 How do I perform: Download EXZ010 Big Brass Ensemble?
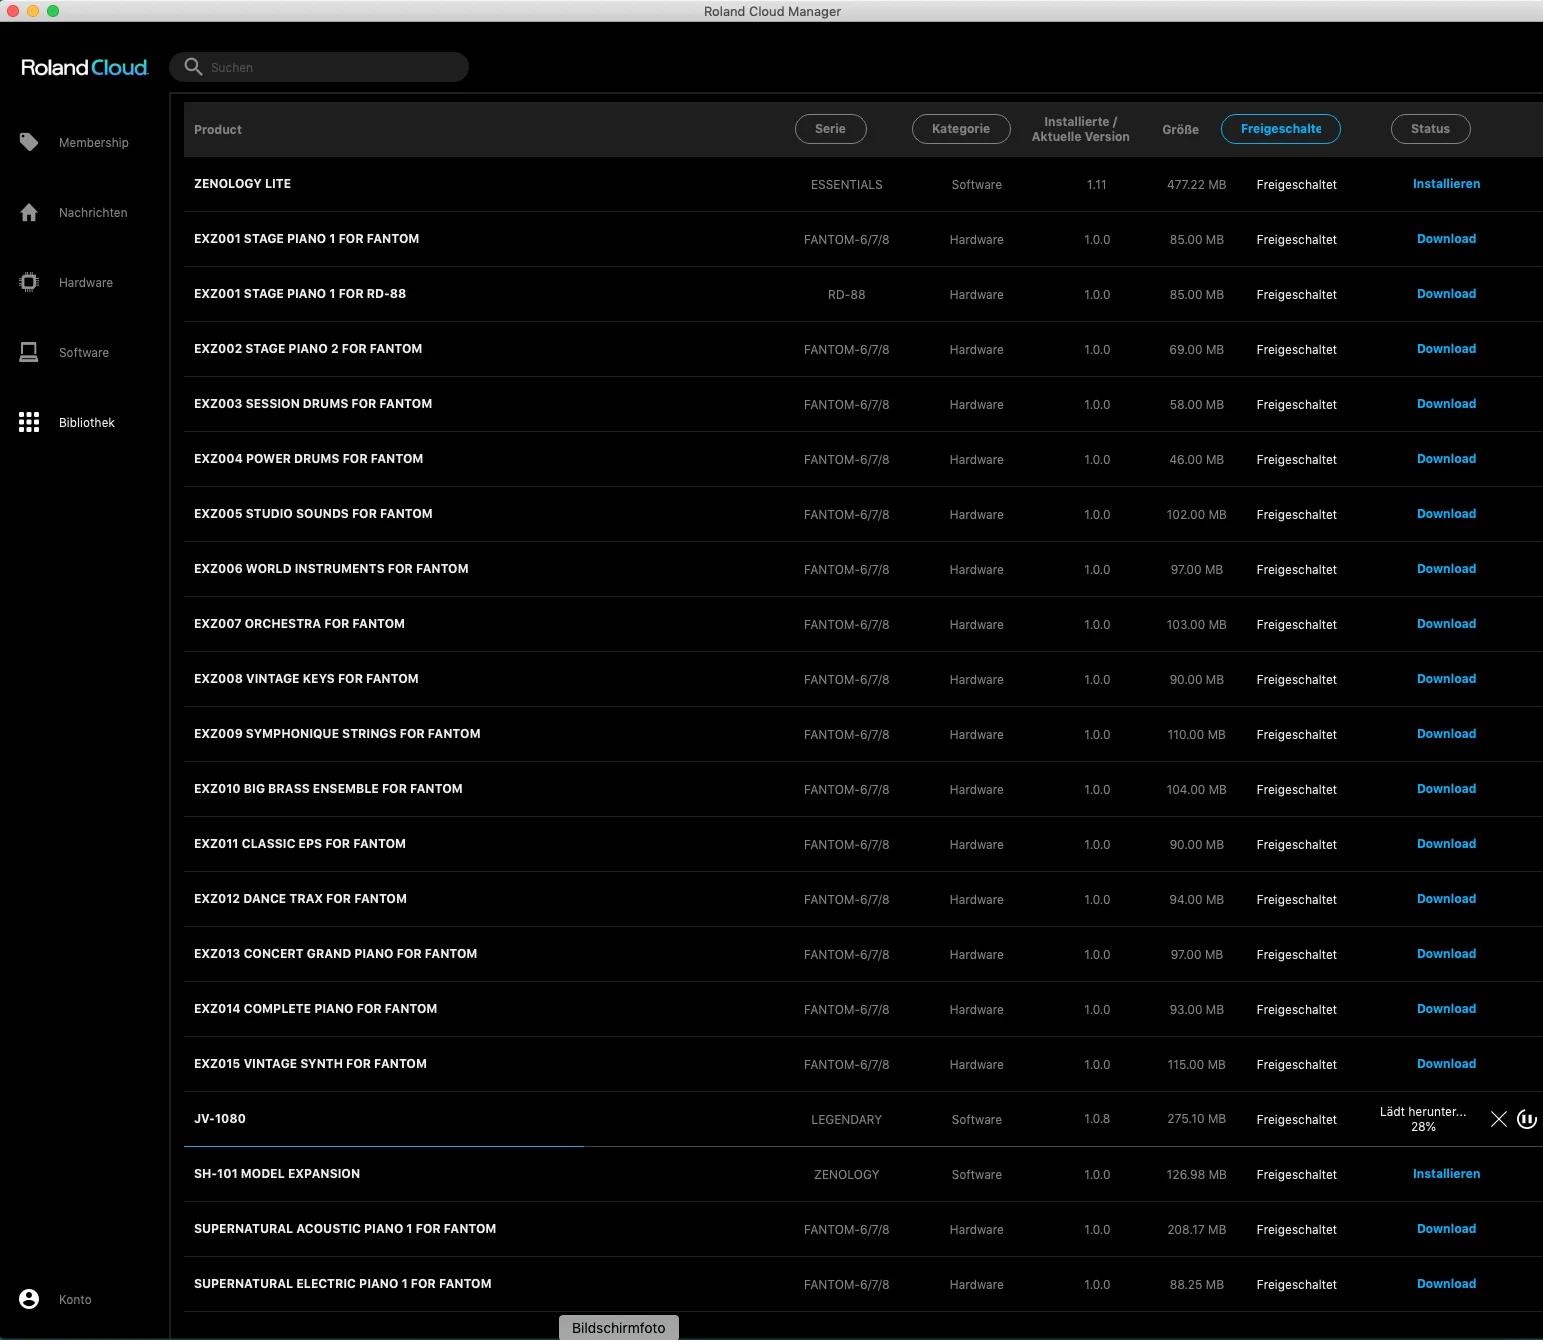pos(1446,789)
